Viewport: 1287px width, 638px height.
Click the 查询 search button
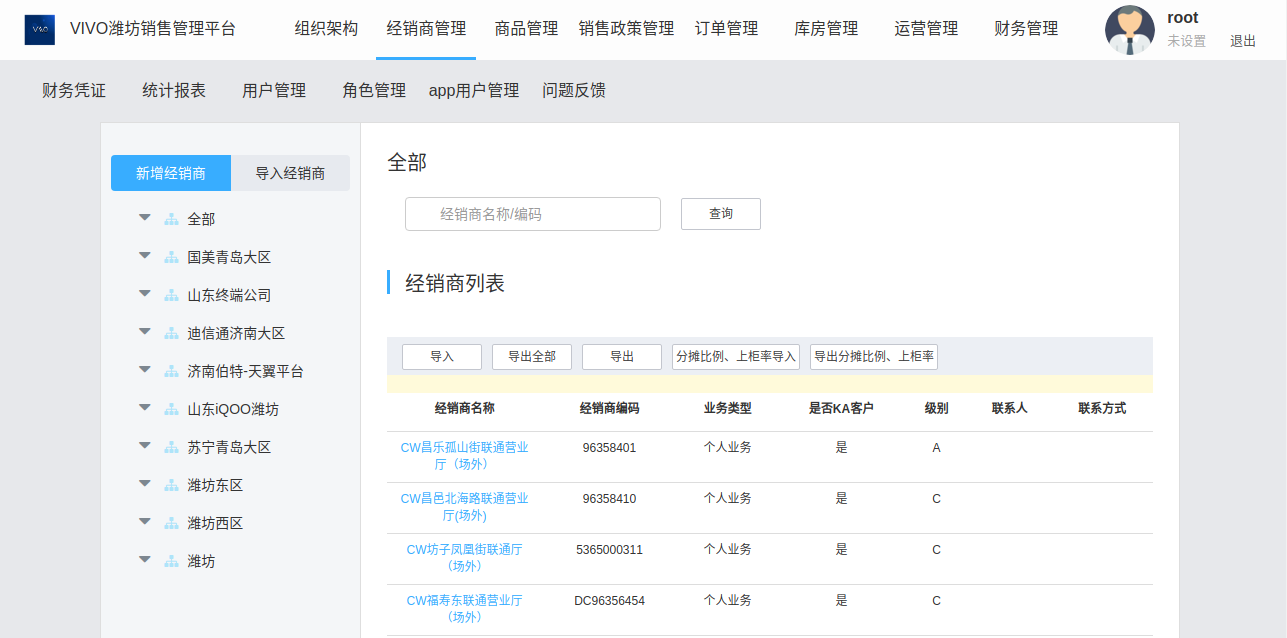(x=721, y=214)
